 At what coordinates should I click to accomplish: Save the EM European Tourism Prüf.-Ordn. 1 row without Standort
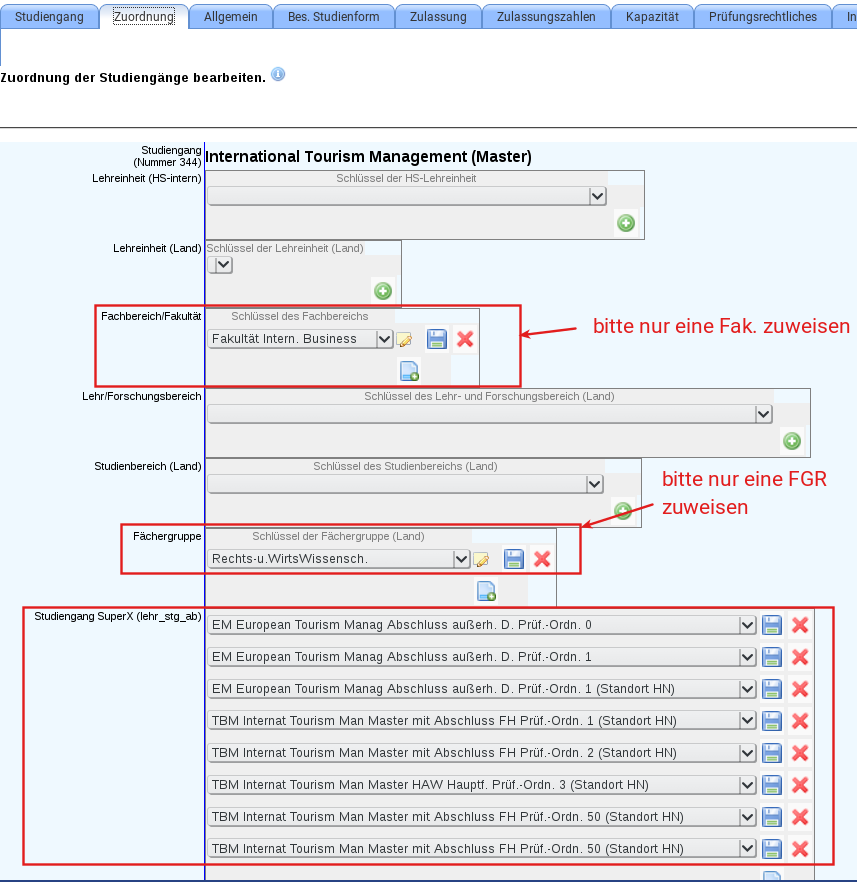click(x=772, y=657)
